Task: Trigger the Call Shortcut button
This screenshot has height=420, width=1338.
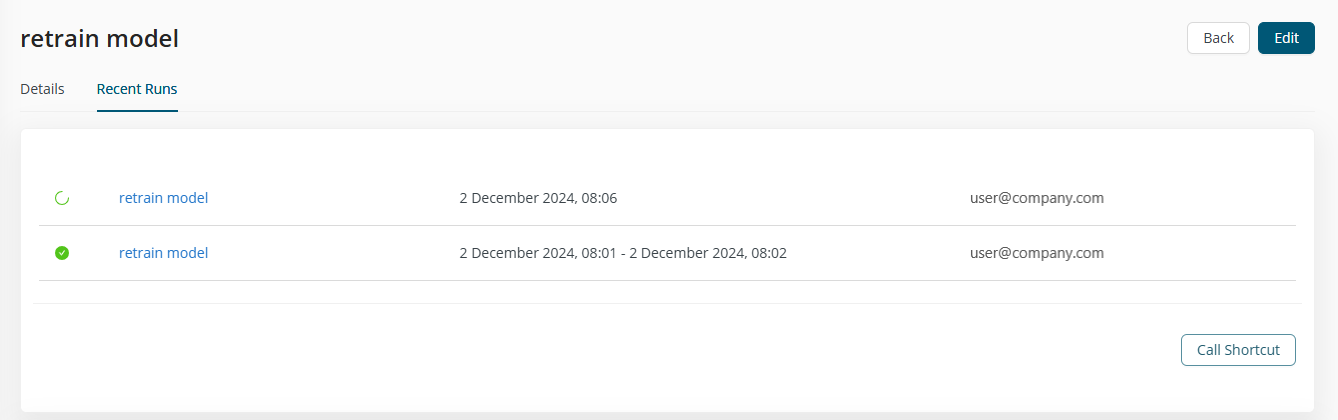Action: coord(1238,350)
